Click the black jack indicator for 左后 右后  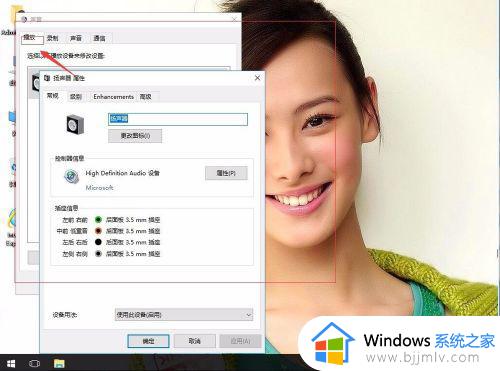coord(98,242)
